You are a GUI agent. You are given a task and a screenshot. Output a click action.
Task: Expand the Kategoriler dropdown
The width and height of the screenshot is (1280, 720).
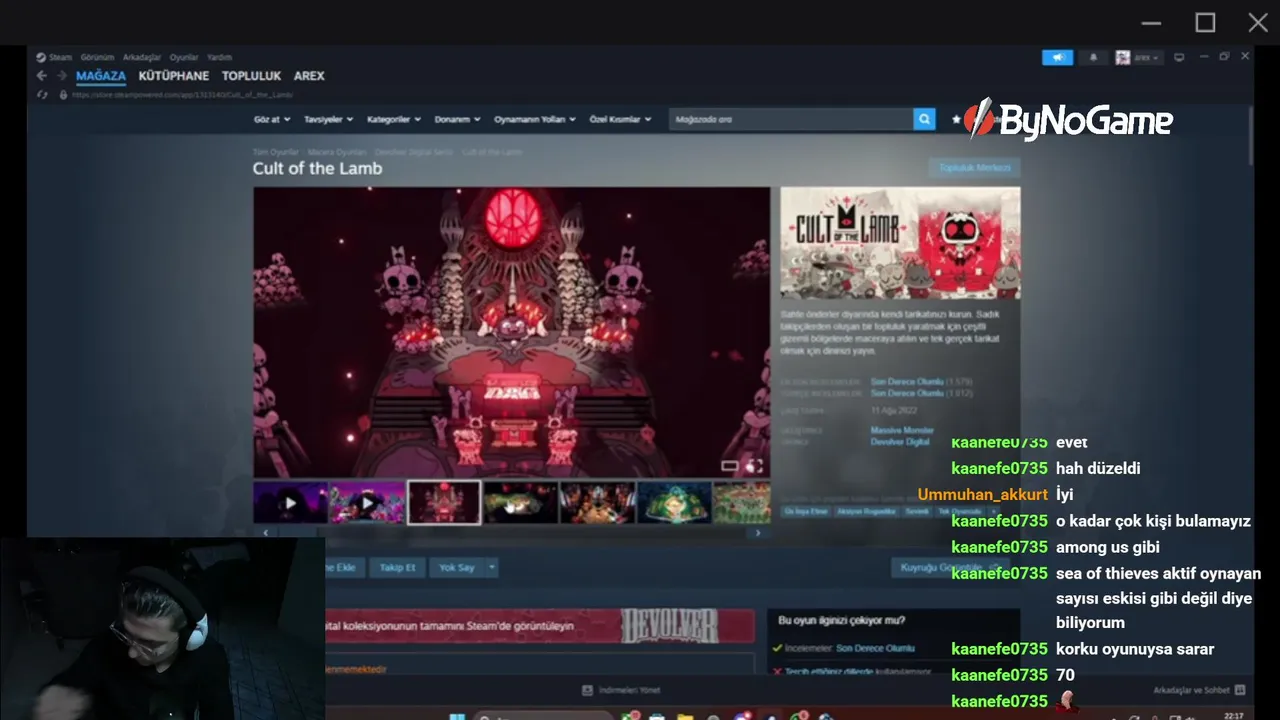click(394, 119)
